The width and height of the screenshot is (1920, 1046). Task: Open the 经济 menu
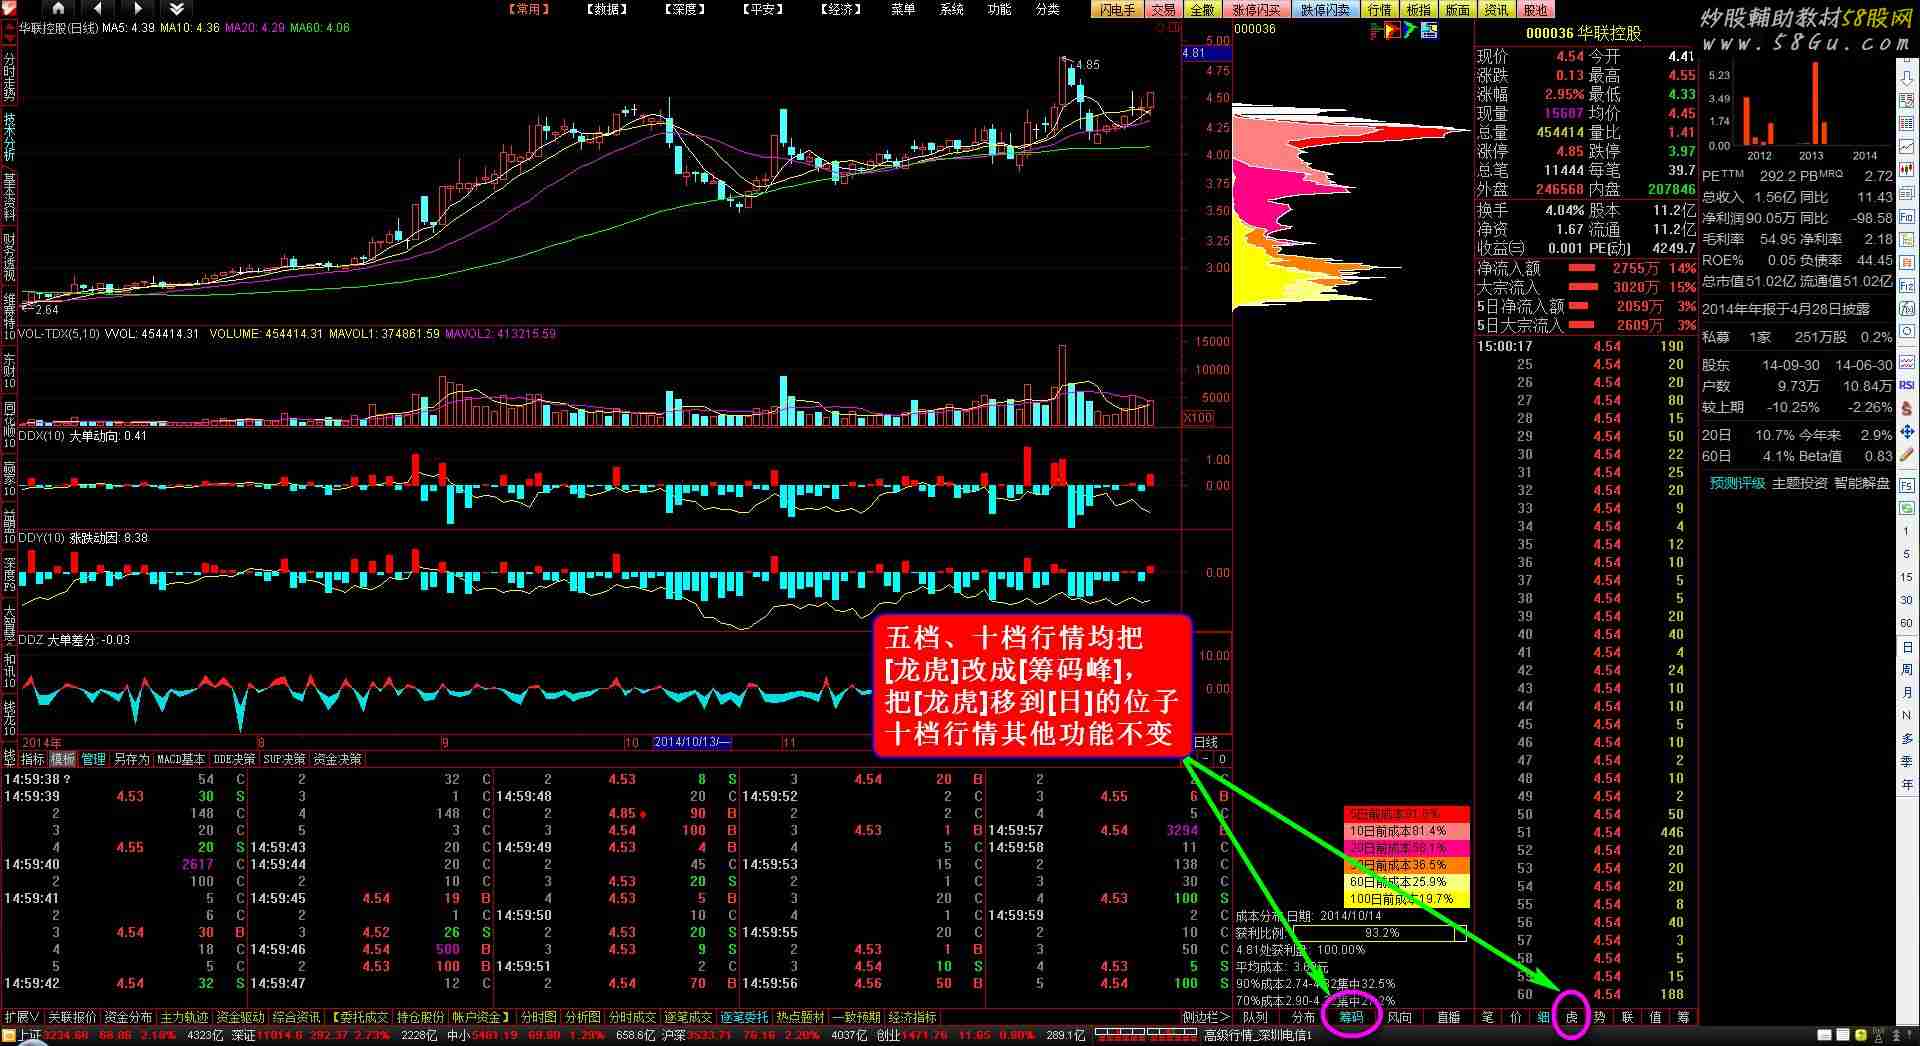841,9
